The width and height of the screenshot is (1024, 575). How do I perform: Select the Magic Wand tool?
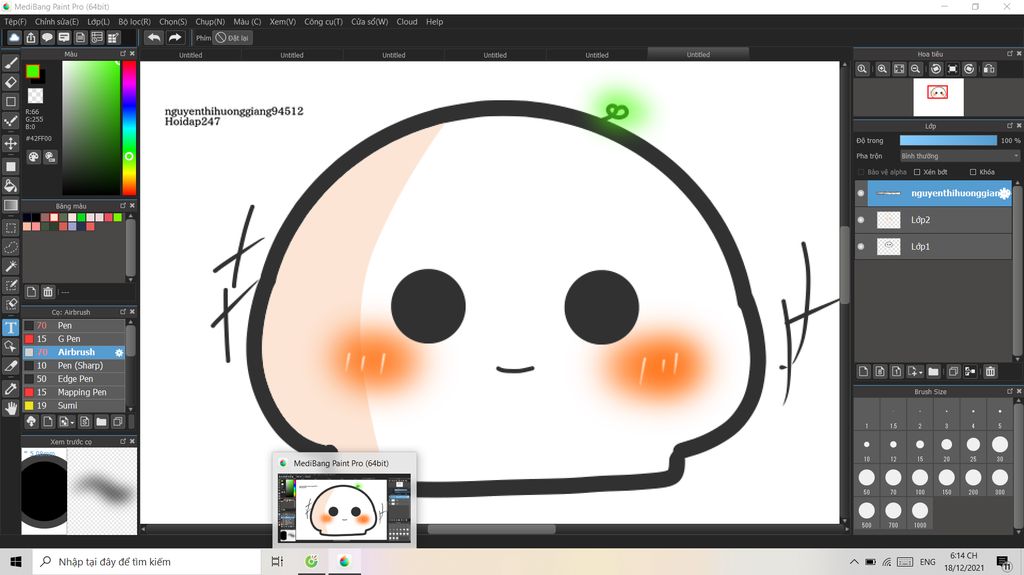10,266
